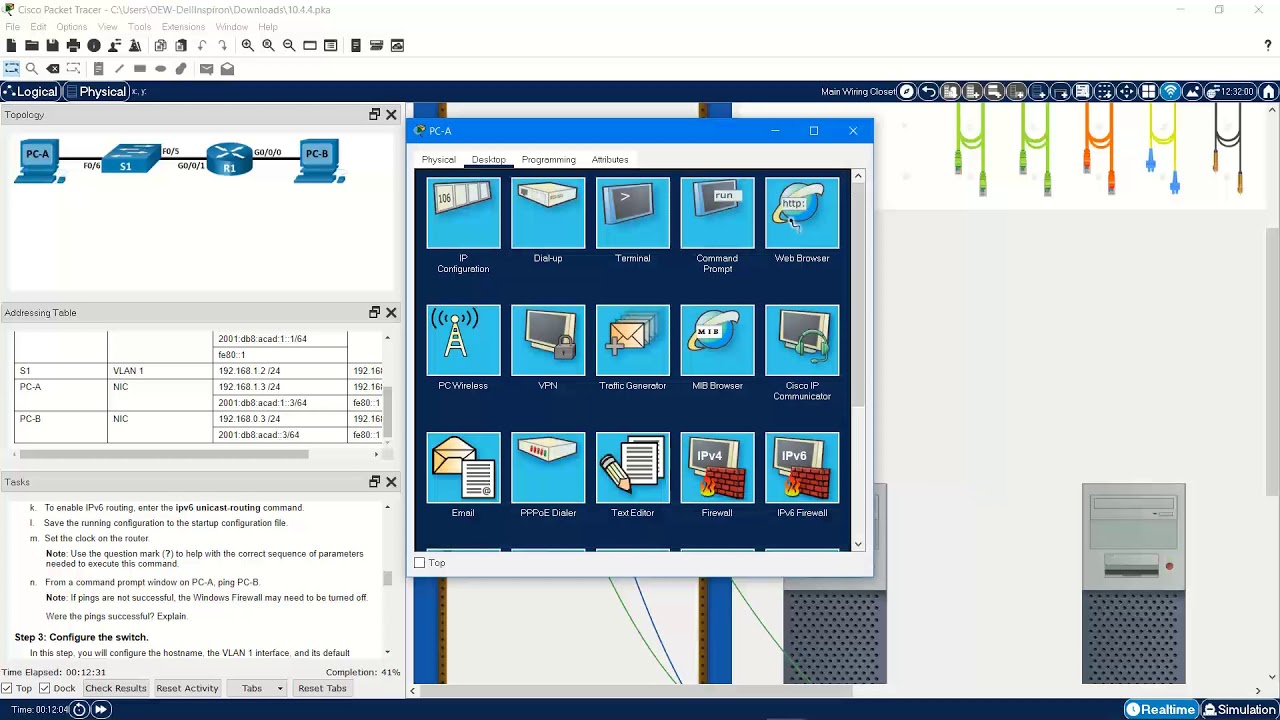Viewport: 1280px width, 720px height.
Task: Click the Addressing Table horizontal scrollbar
Action: click(164, 454)
